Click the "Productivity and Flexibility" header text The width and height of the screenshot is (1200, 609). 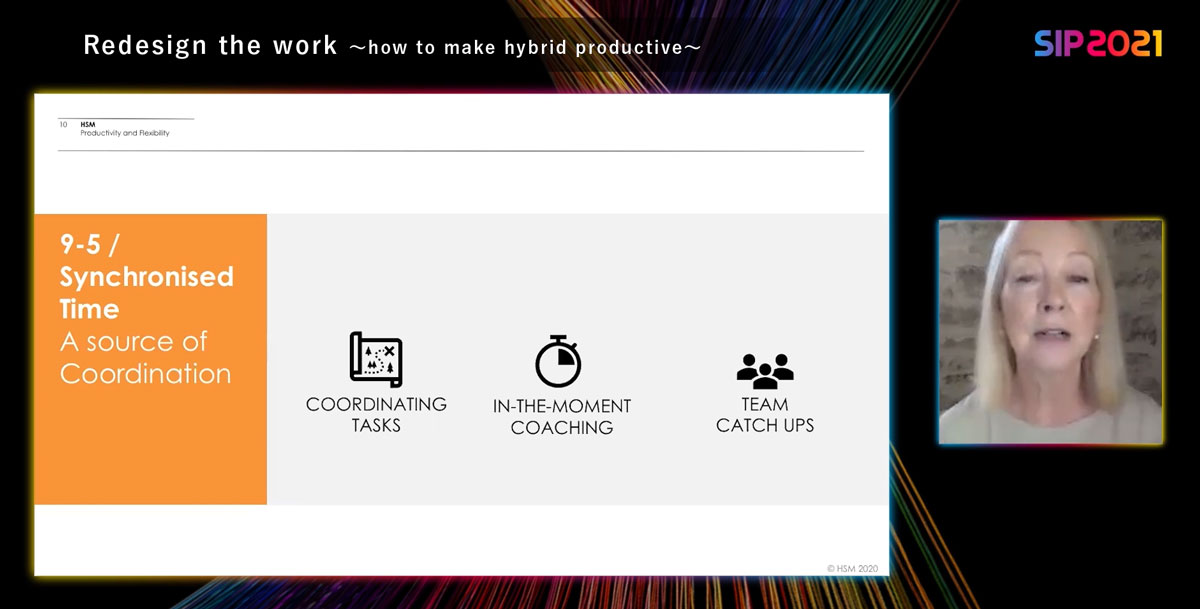[x=125, y=133]
